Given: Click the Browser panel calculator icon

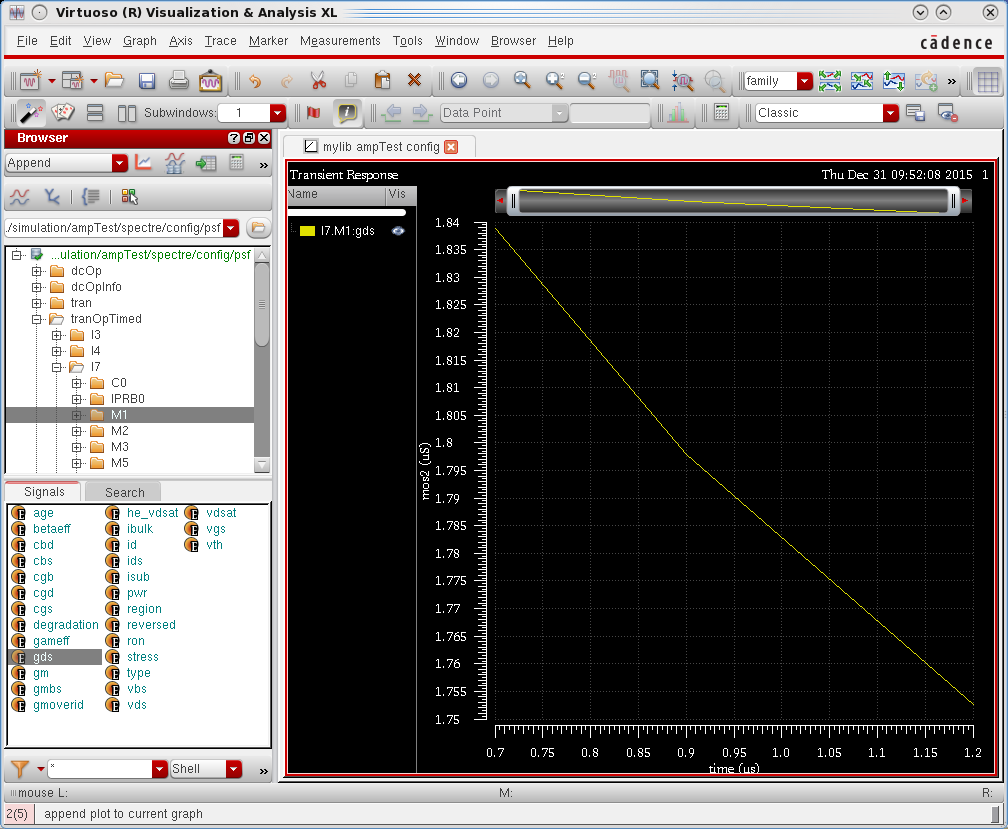Looking at the screenshot, I should 237,163.
